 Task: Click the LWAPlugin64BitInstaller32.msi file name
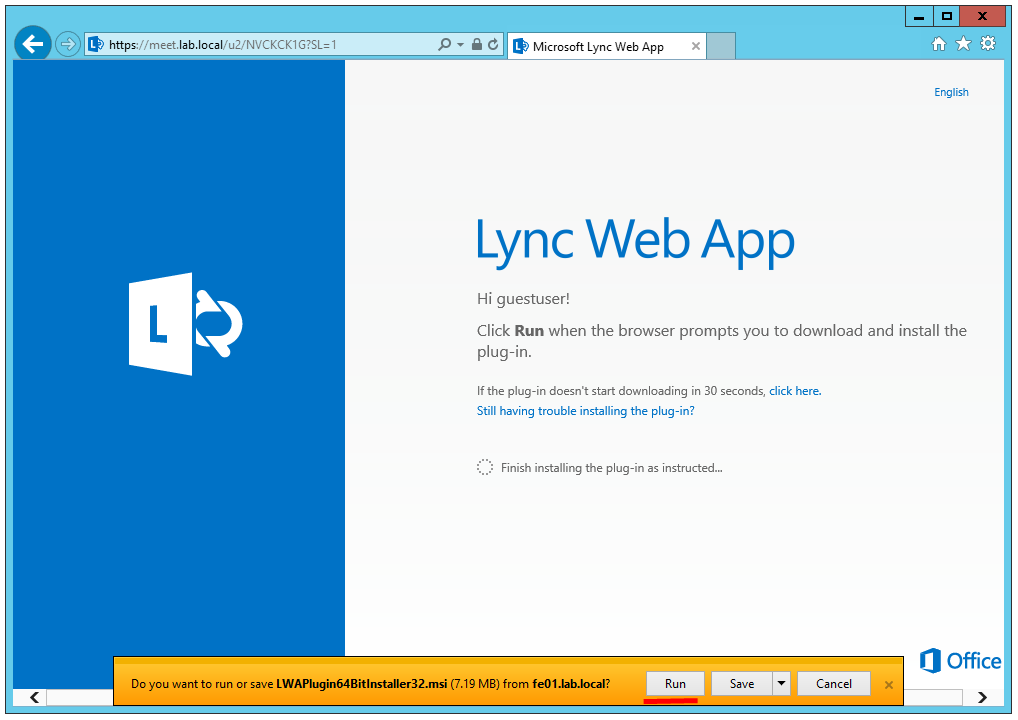(362, 684)
